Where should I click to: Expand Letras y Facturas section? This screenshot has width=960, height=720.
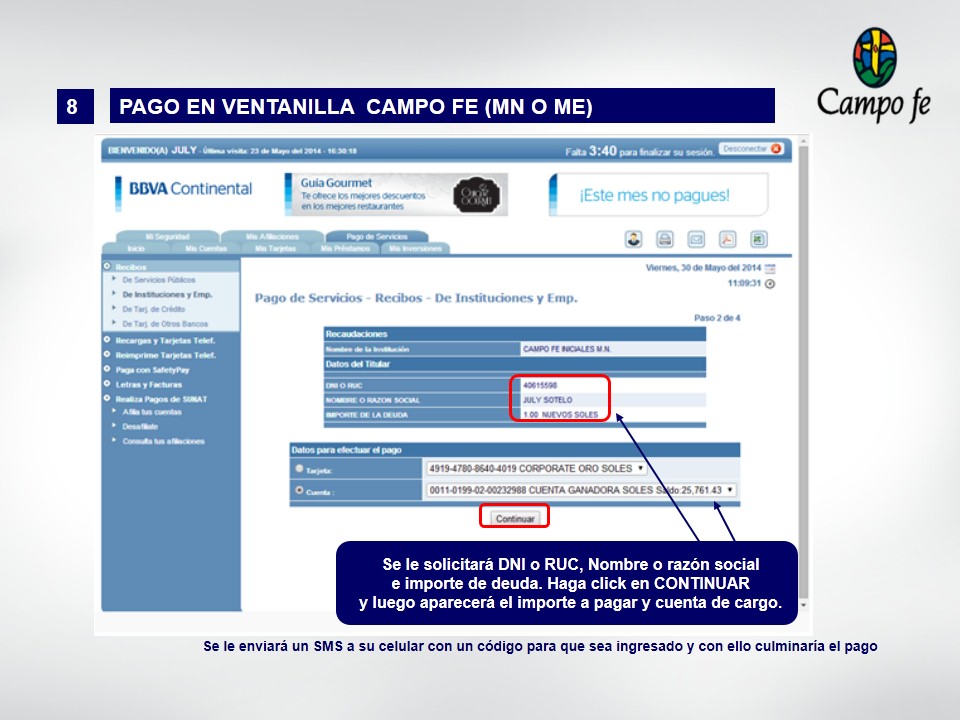coord(107,384)
